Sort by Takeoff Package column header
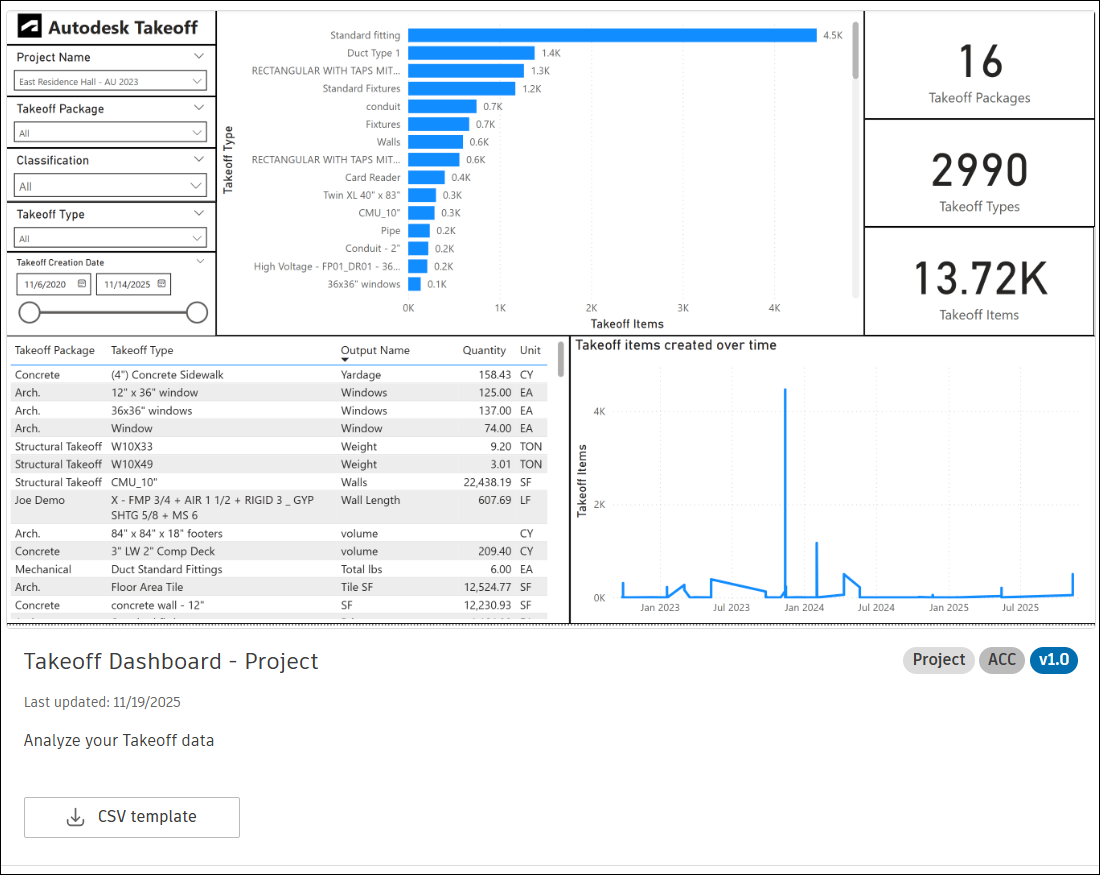The image size is (1100, 875). pyautogui.click(x=55, y=350)
